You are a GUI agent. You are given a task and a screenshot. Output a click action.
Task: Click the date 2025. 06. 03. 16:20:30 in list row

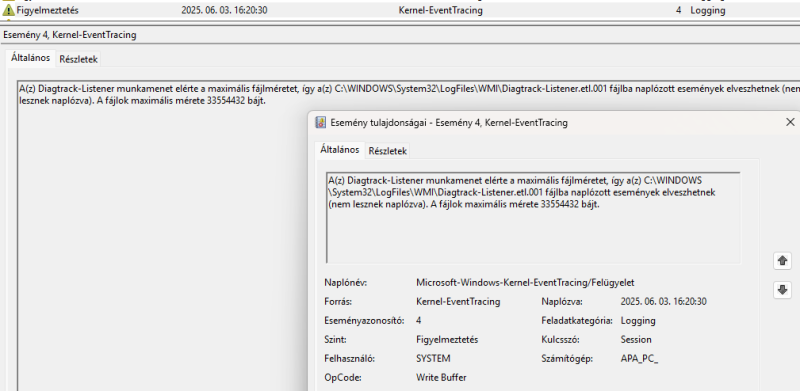[224, 10]
